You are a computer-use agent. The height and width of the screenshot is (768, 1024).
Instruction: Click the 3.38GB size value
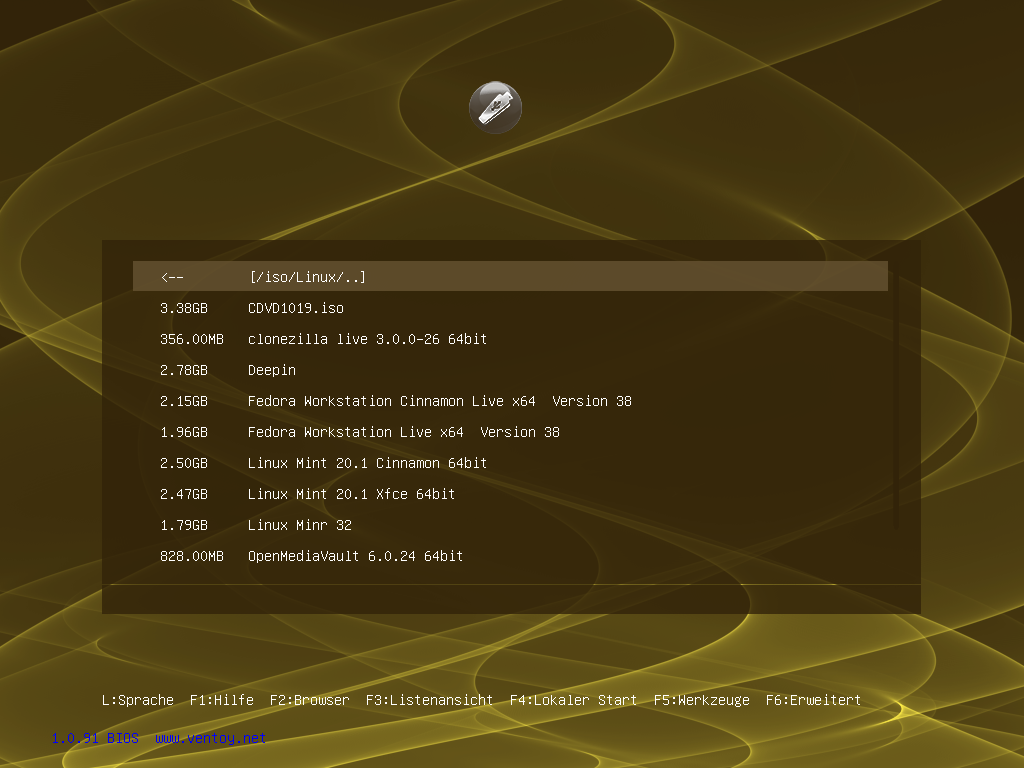coord(184,308)
